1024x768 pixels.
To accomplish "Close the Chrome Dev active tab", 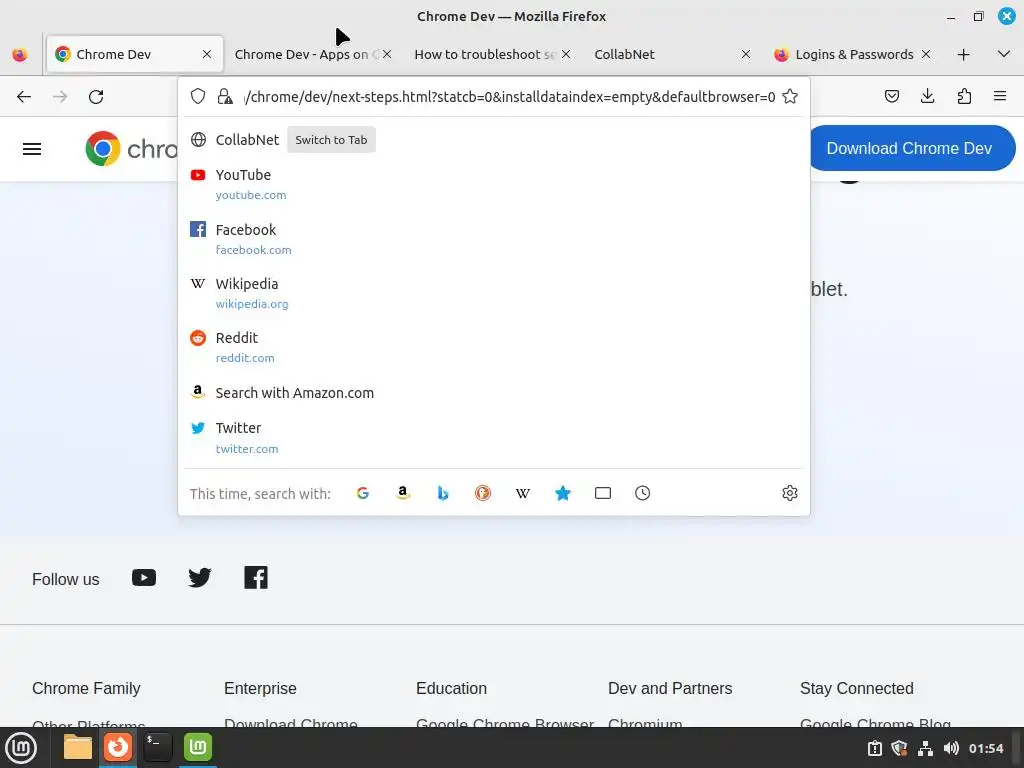I will (207, 54).
